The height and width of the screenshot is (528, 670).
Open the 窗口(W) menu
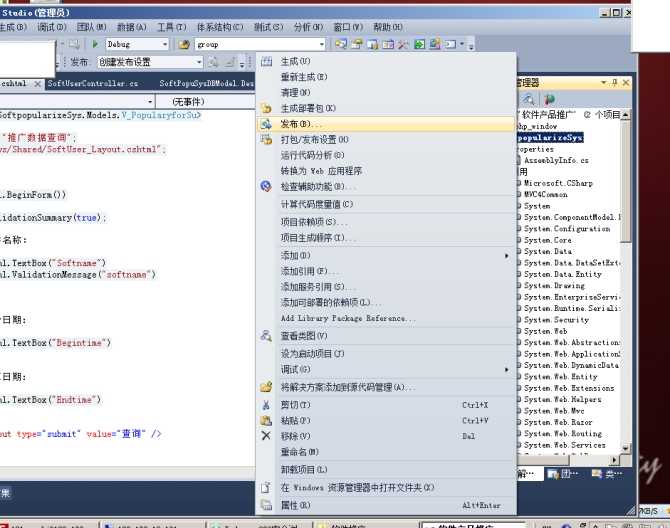coord(348,27)
